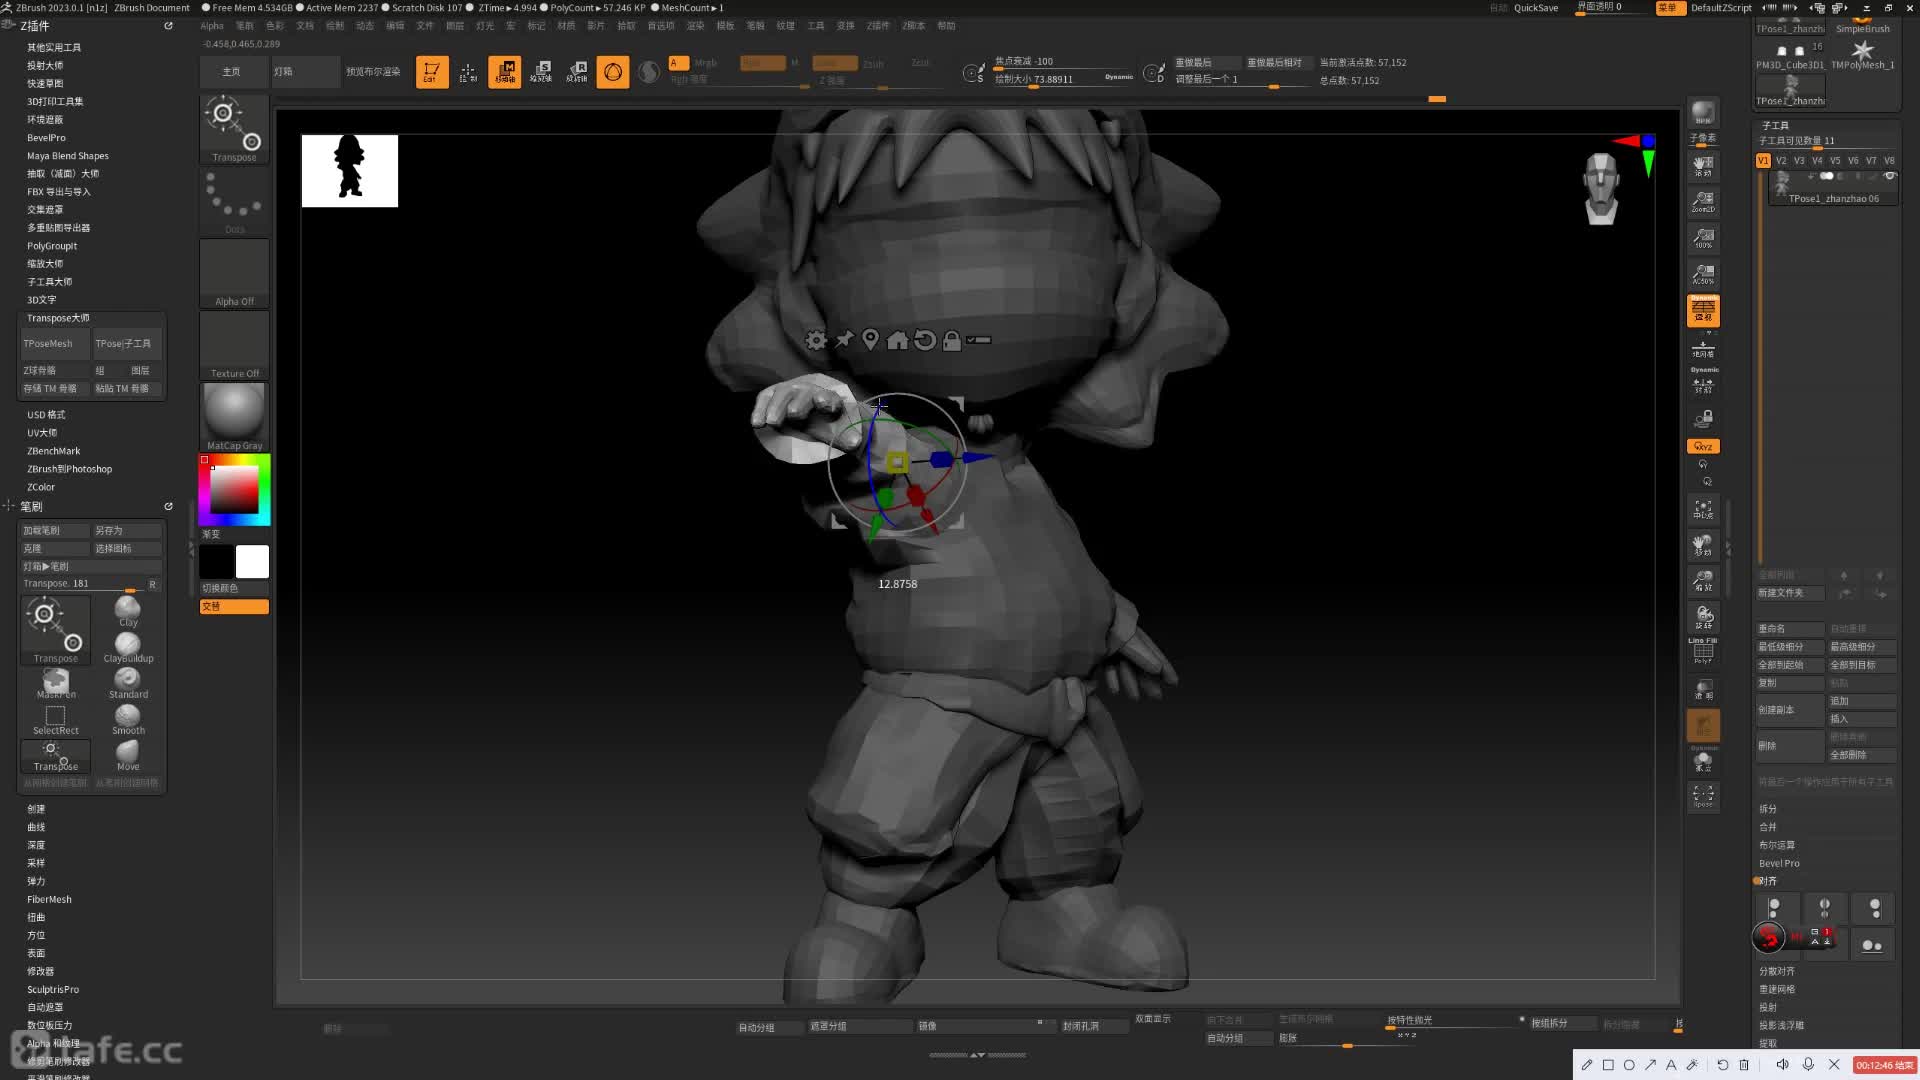Open the Dots stroke selector
Image resolution: width=1920 pixels, height=1080 pixels.
pyautogui.click(x=234, y=201)
